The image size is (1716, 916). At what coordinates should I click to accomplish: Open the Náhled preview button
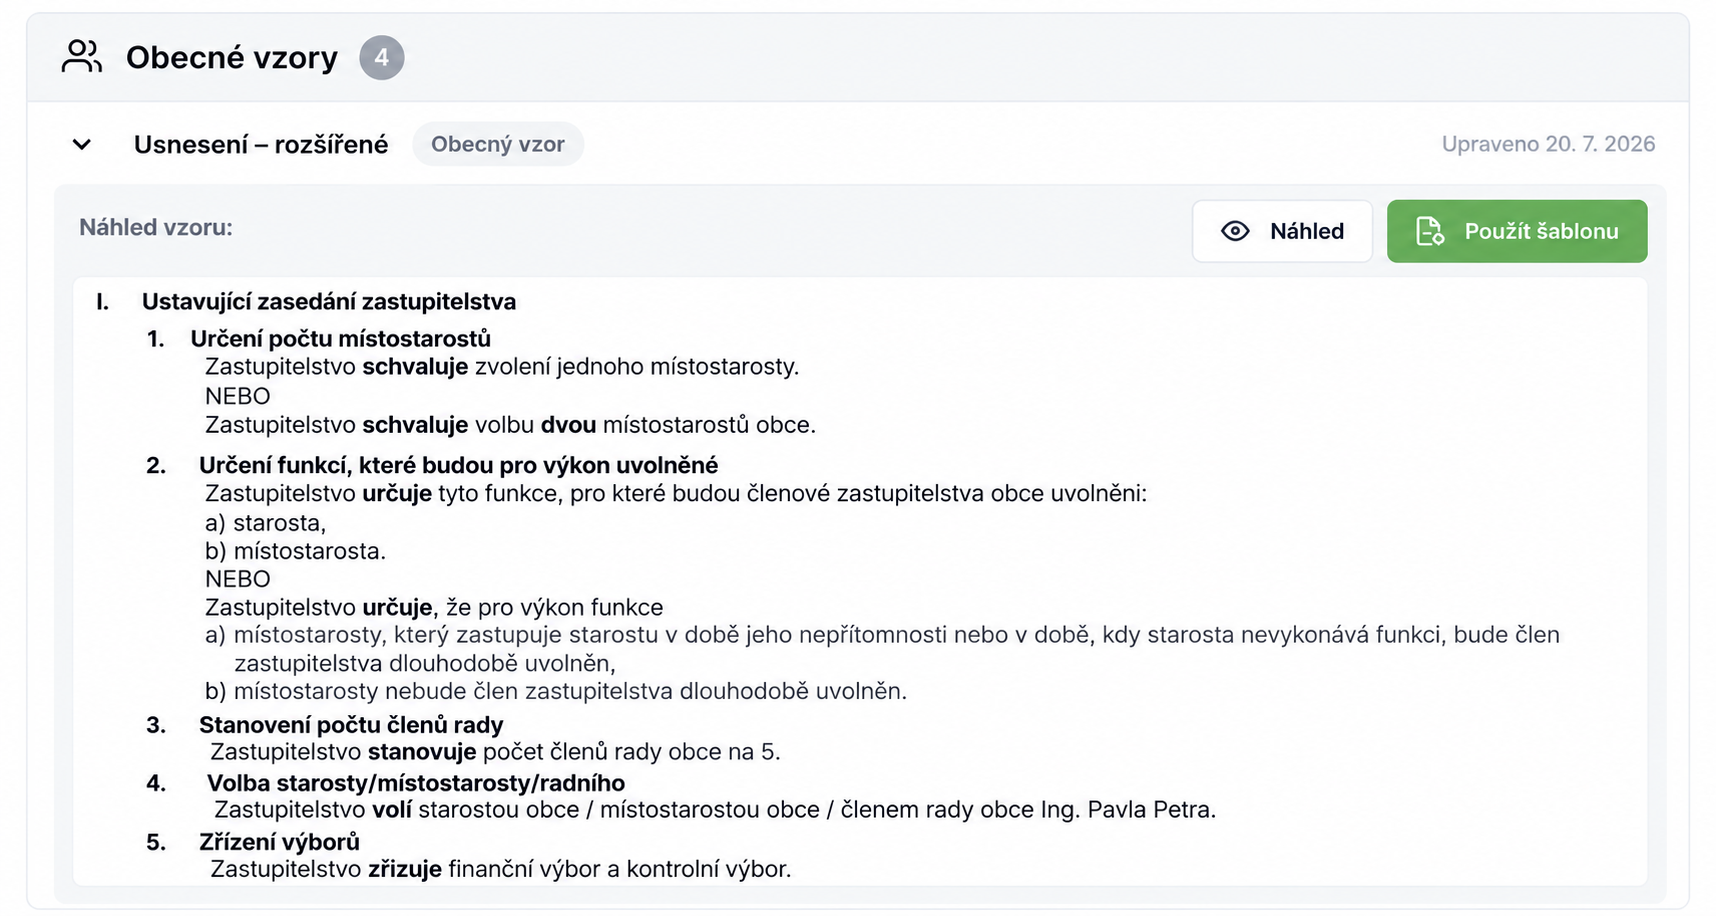(x=1282, y=231)
